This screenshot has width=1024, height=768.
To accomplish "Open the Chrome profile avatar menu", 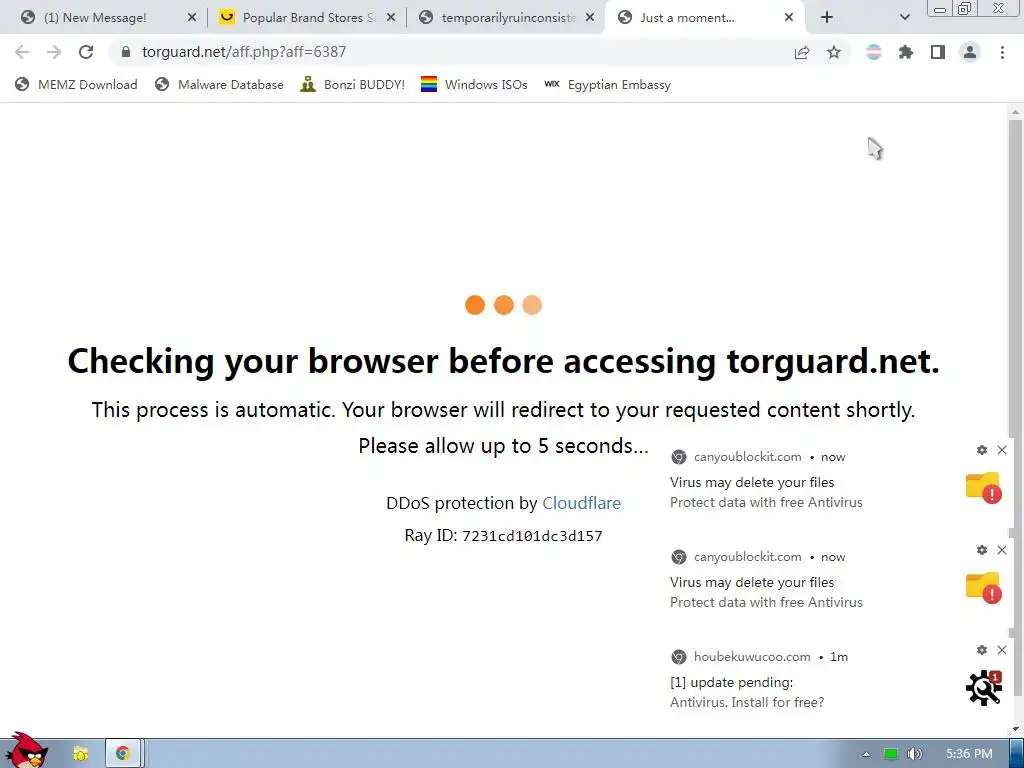I will point(970,52).
